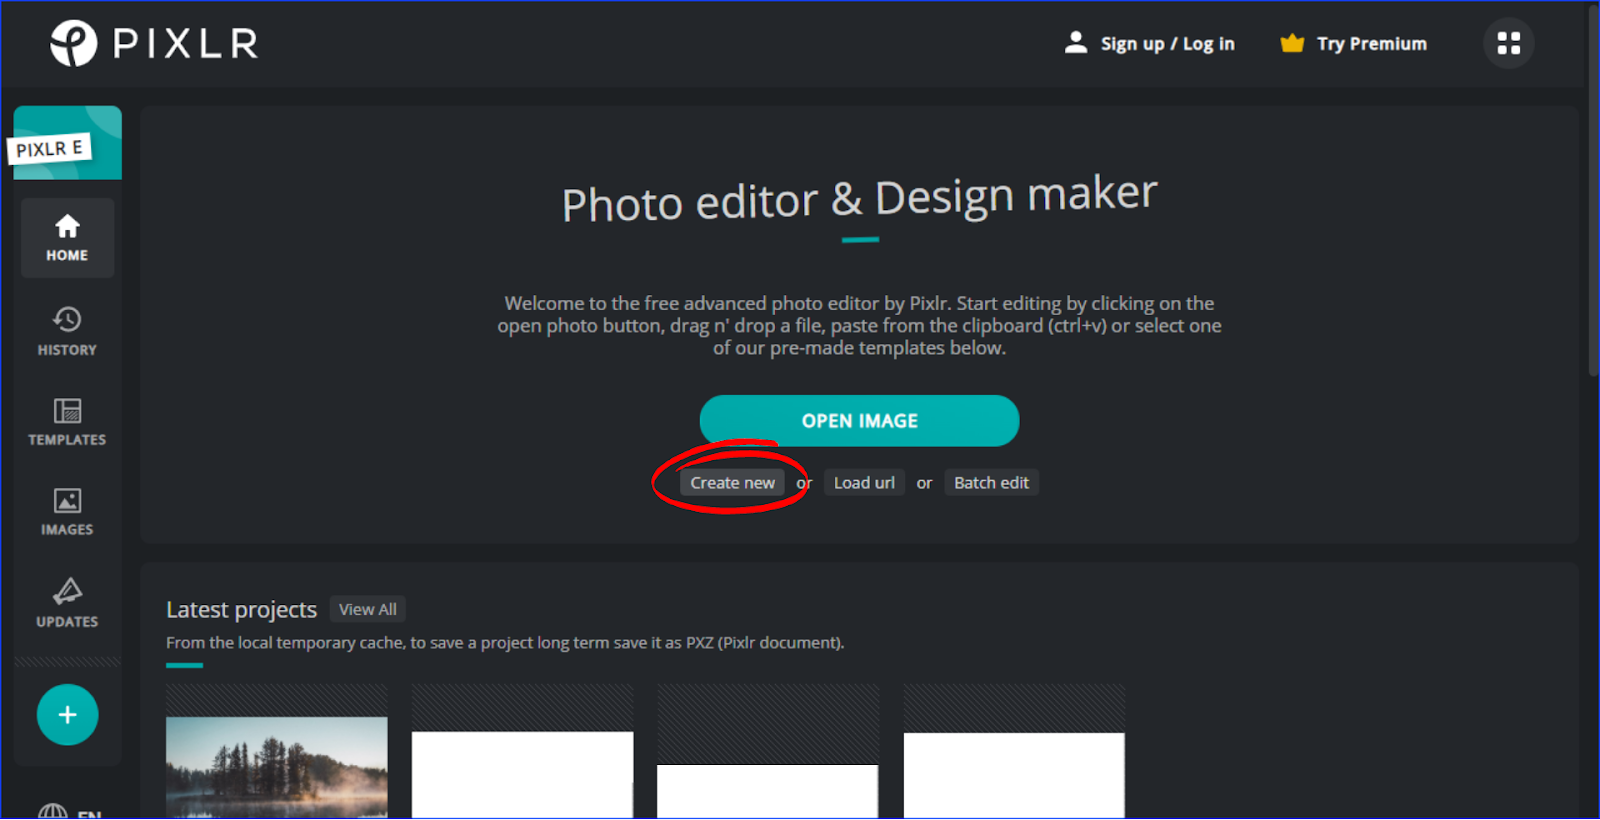The width and height of the screenshot is (1600, 820).
Task: Click the PIXLR wordmark text
Action: click(186, 43)
